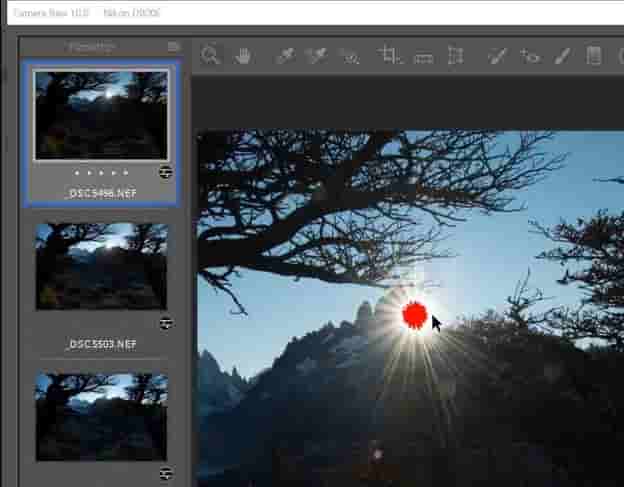Viewport: 624px width, 487px height.
Task: Click the red dot on the sun
Action: pos(414,315)
